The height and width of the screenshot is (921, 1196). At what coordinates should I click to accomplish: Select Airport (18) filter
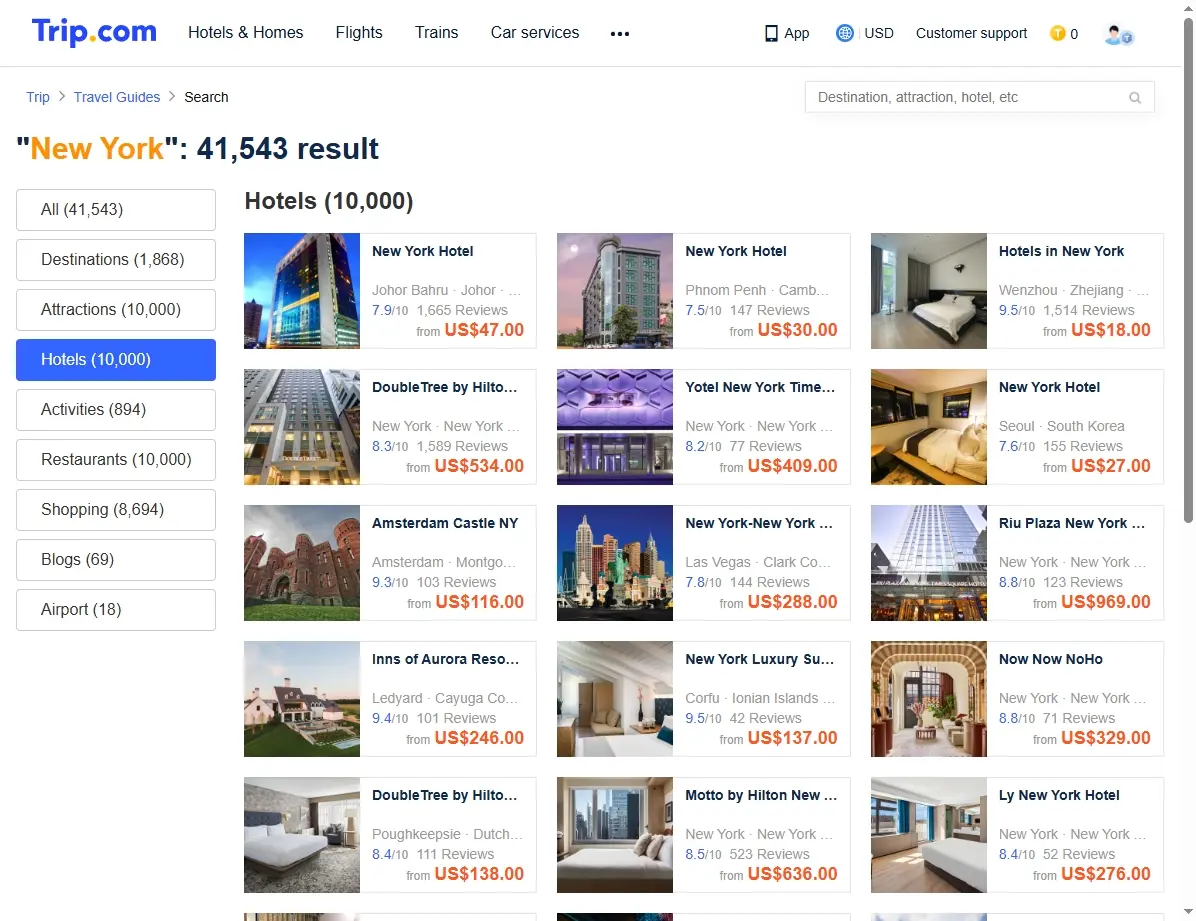click(116, 610)
